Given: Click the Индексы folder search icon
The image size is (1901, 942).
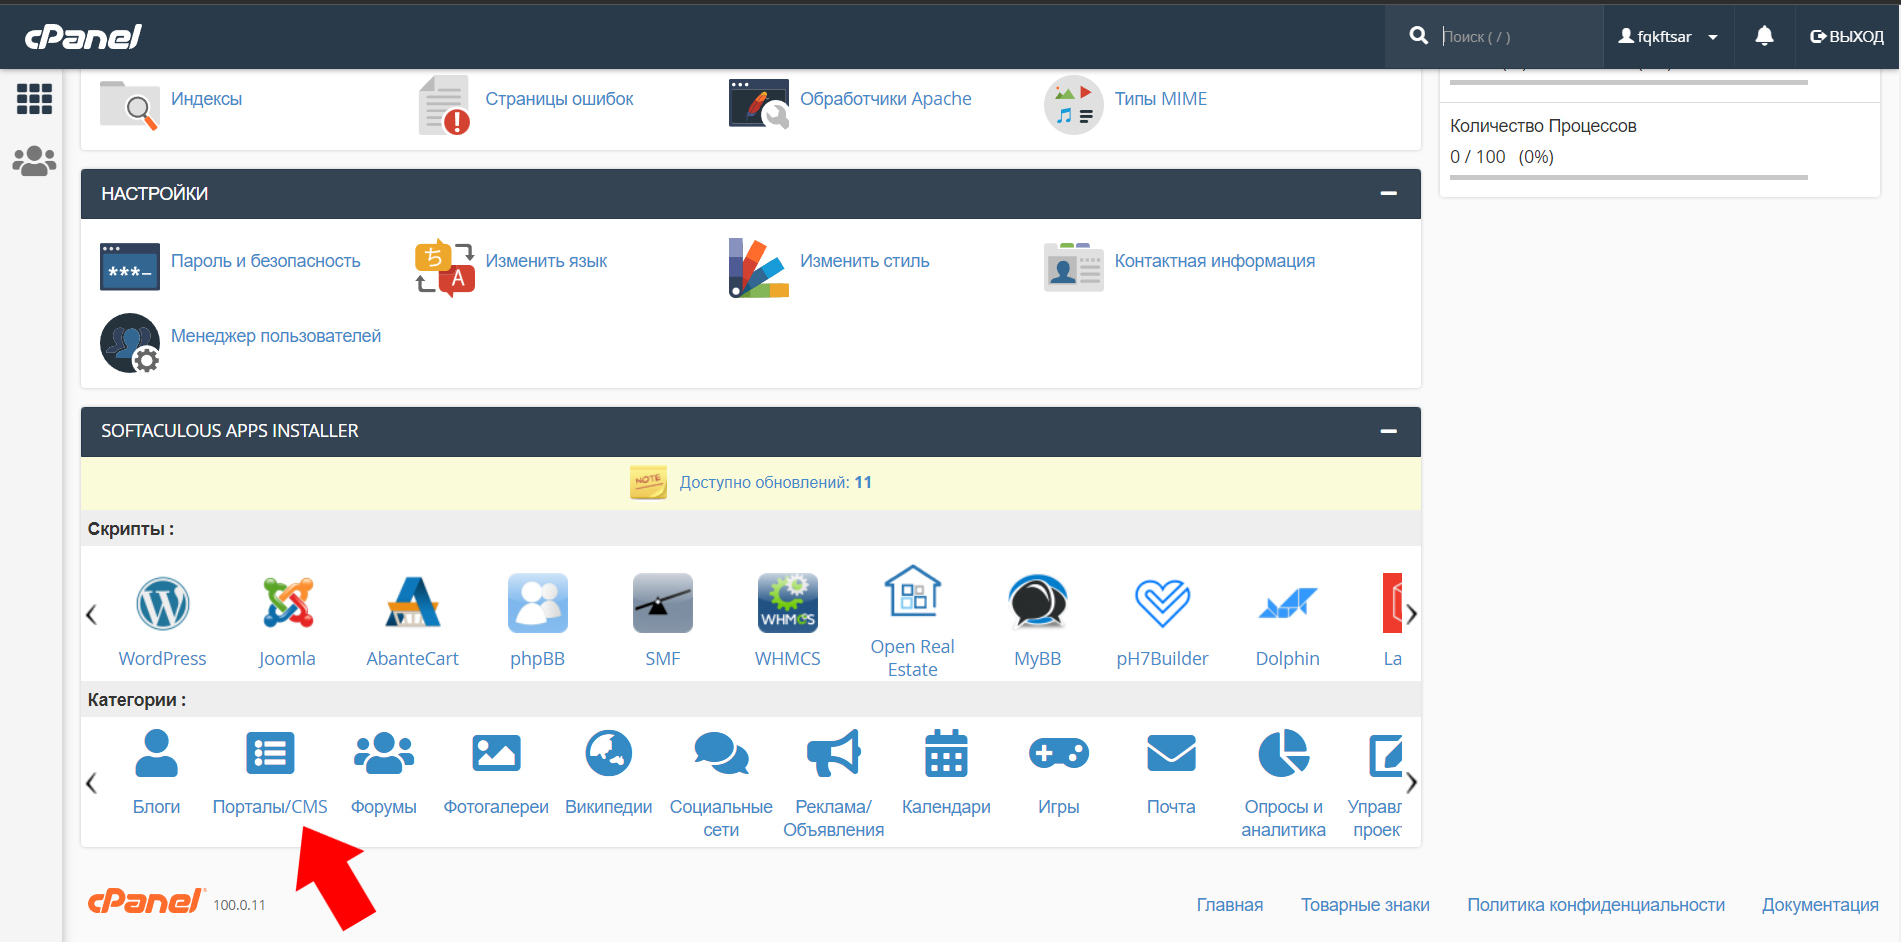Looking at the screenshot, I should pyautogui.click(x=130, y=105).
